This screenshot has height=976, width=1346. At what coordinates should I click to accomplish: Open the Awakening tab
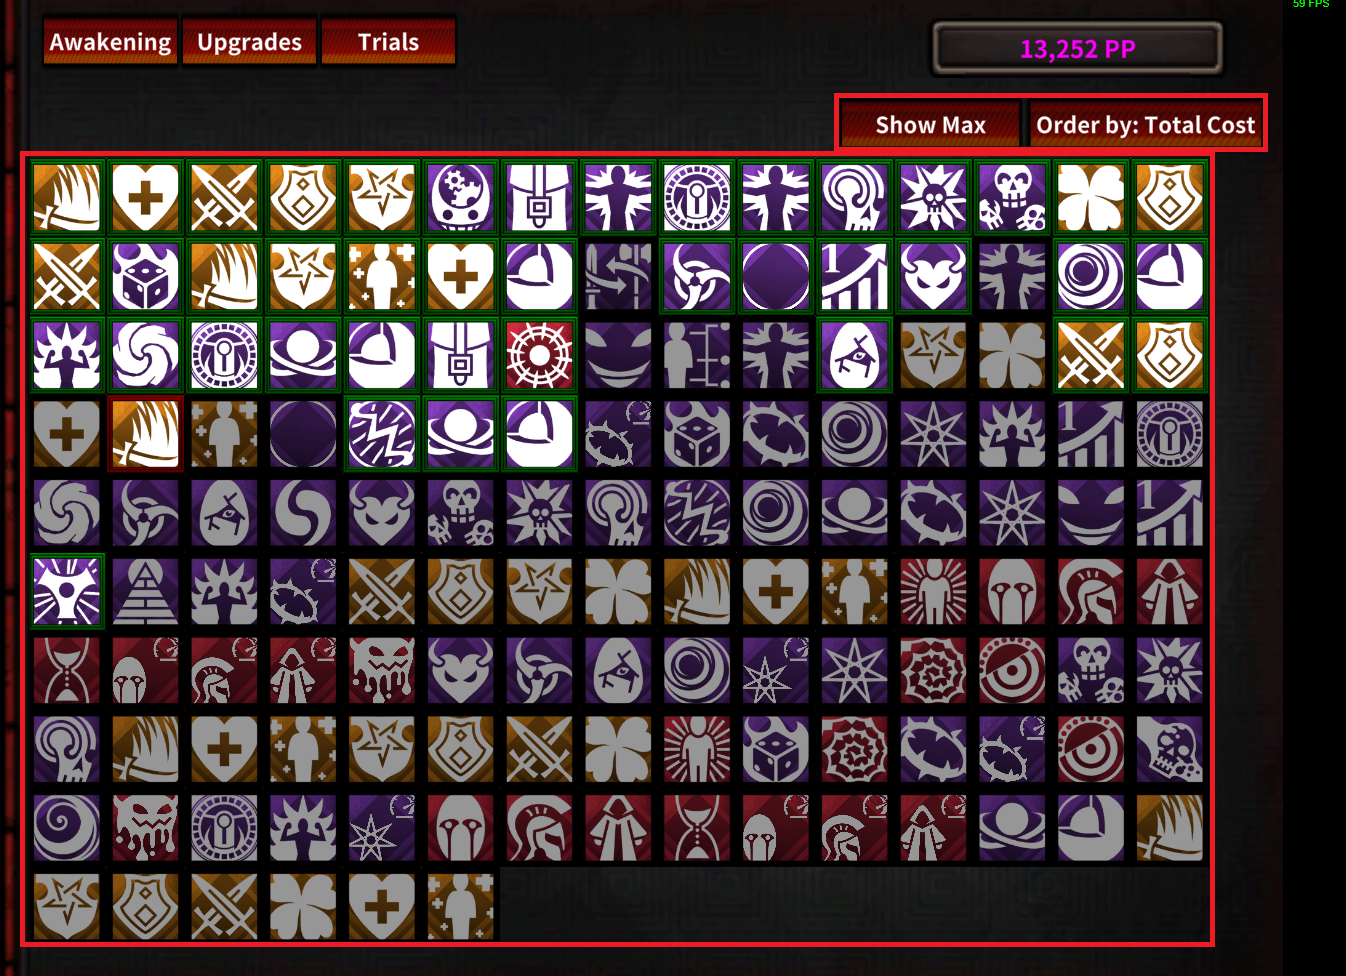click(x=110, y=42)
